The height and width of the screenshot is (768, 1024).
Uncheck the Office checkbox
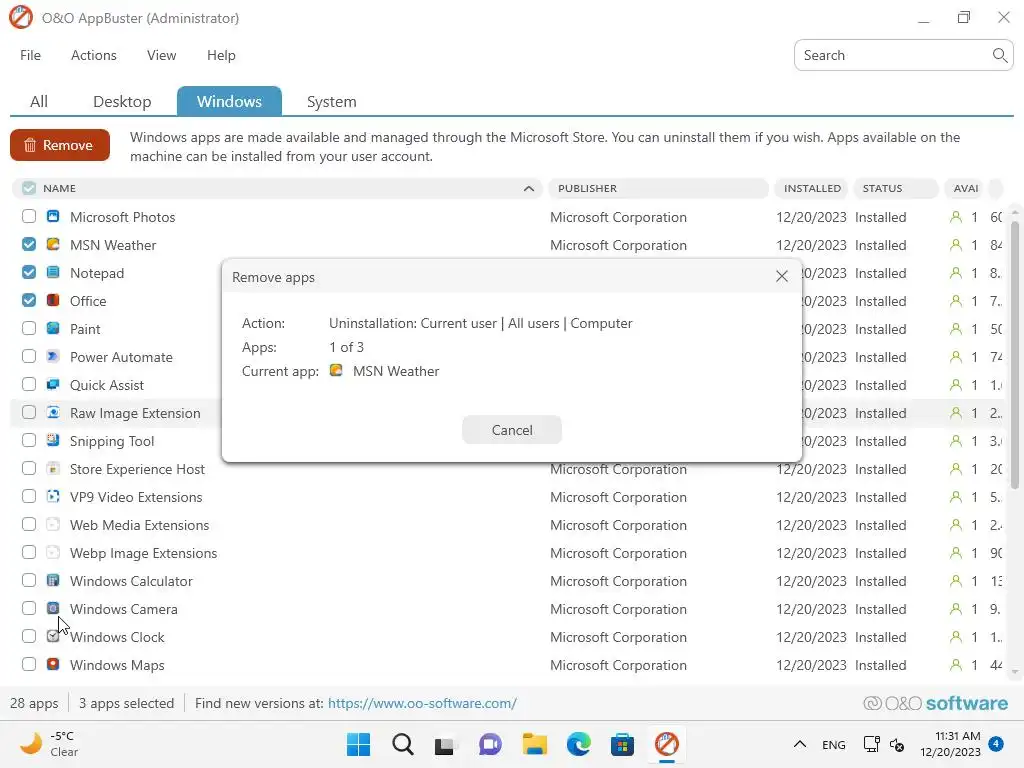coord(29,300)
